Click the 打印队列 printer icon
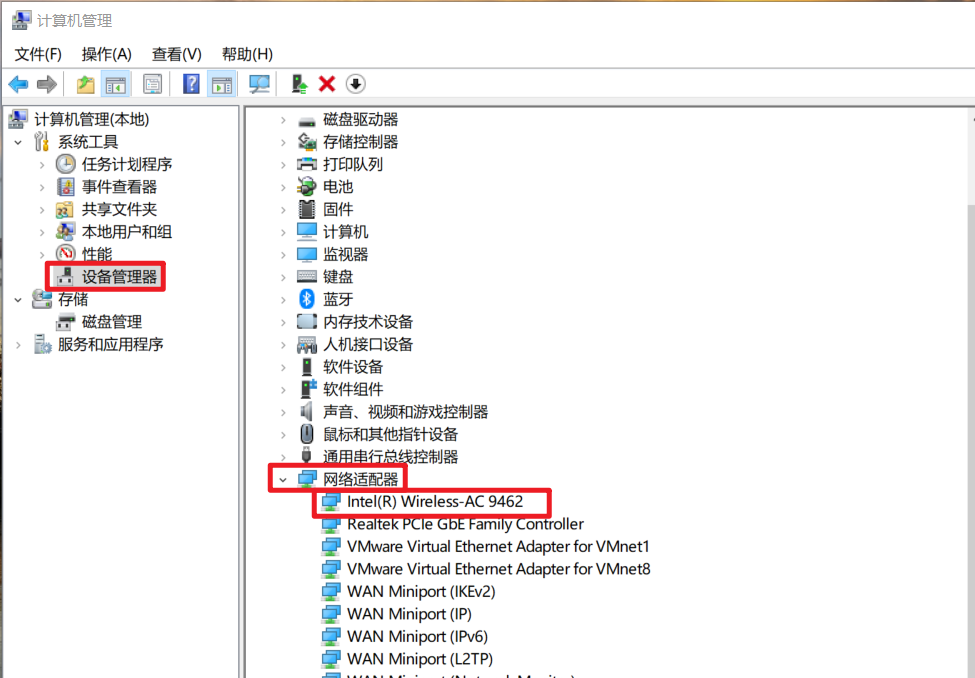This screenshot has width=975, height=678. [x=307, y=164]
